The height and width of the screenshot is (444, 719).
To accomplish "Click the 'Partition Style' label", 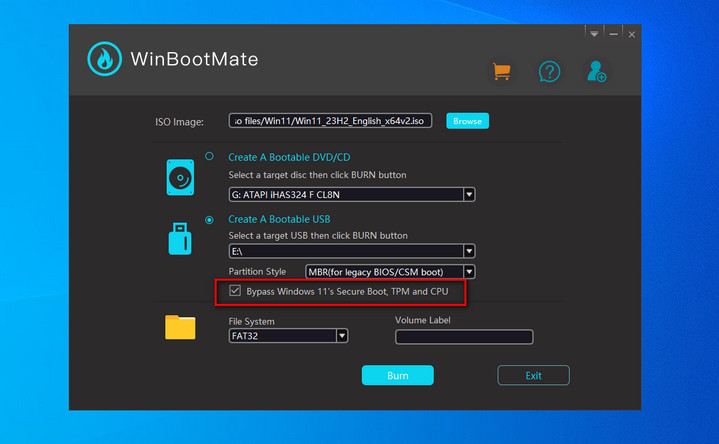I will pyautogui.click(x=257, y=272).
